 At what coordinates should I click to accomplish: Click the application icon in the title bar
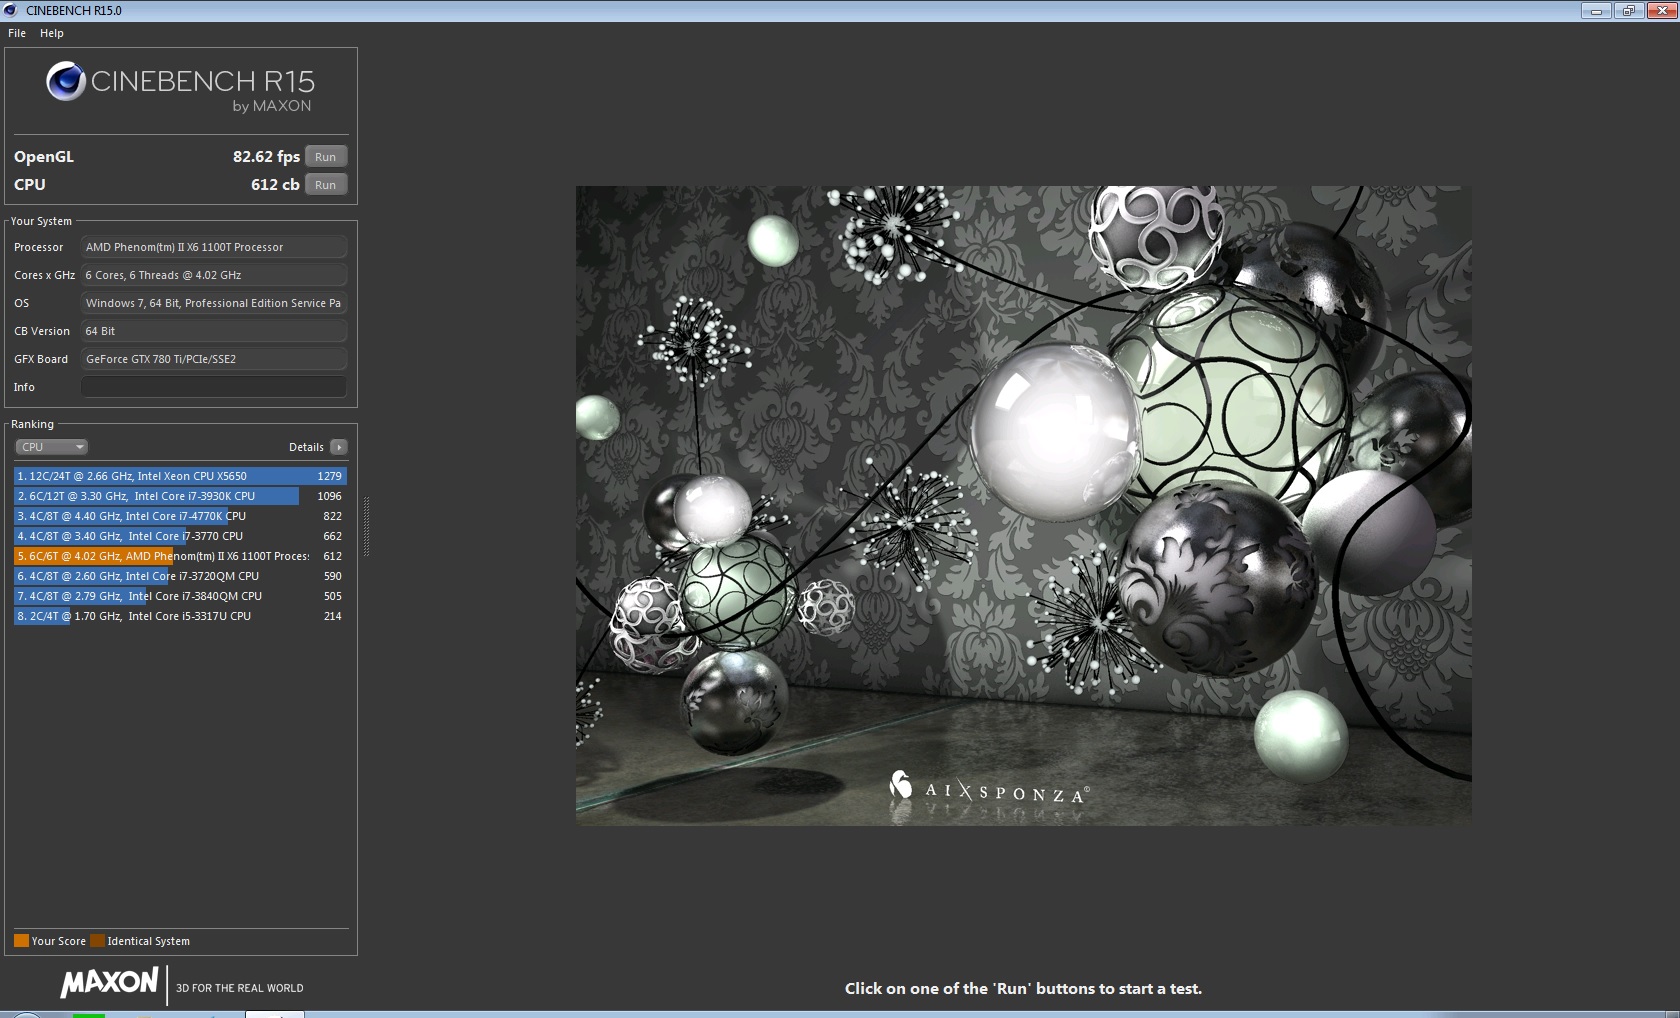[x=10, y=10]
